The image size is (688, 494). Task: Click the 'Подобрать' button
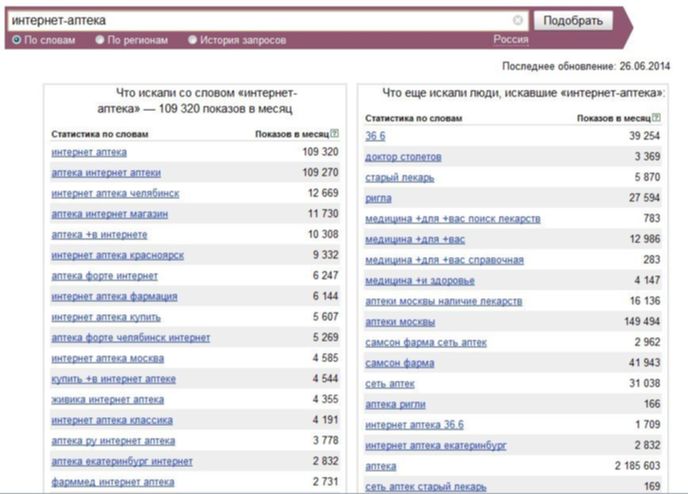pyautogui.click(x=573, y=21)
